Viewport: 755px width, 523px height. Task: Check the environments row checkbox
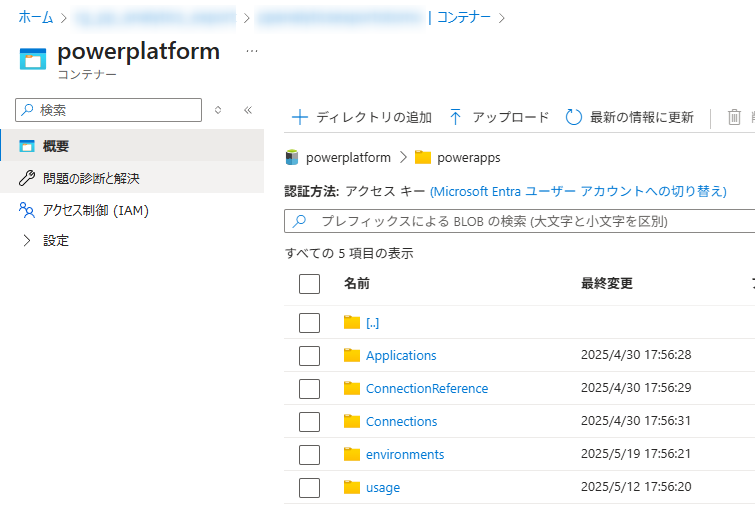pyautogui.click(x=309, y=455)
